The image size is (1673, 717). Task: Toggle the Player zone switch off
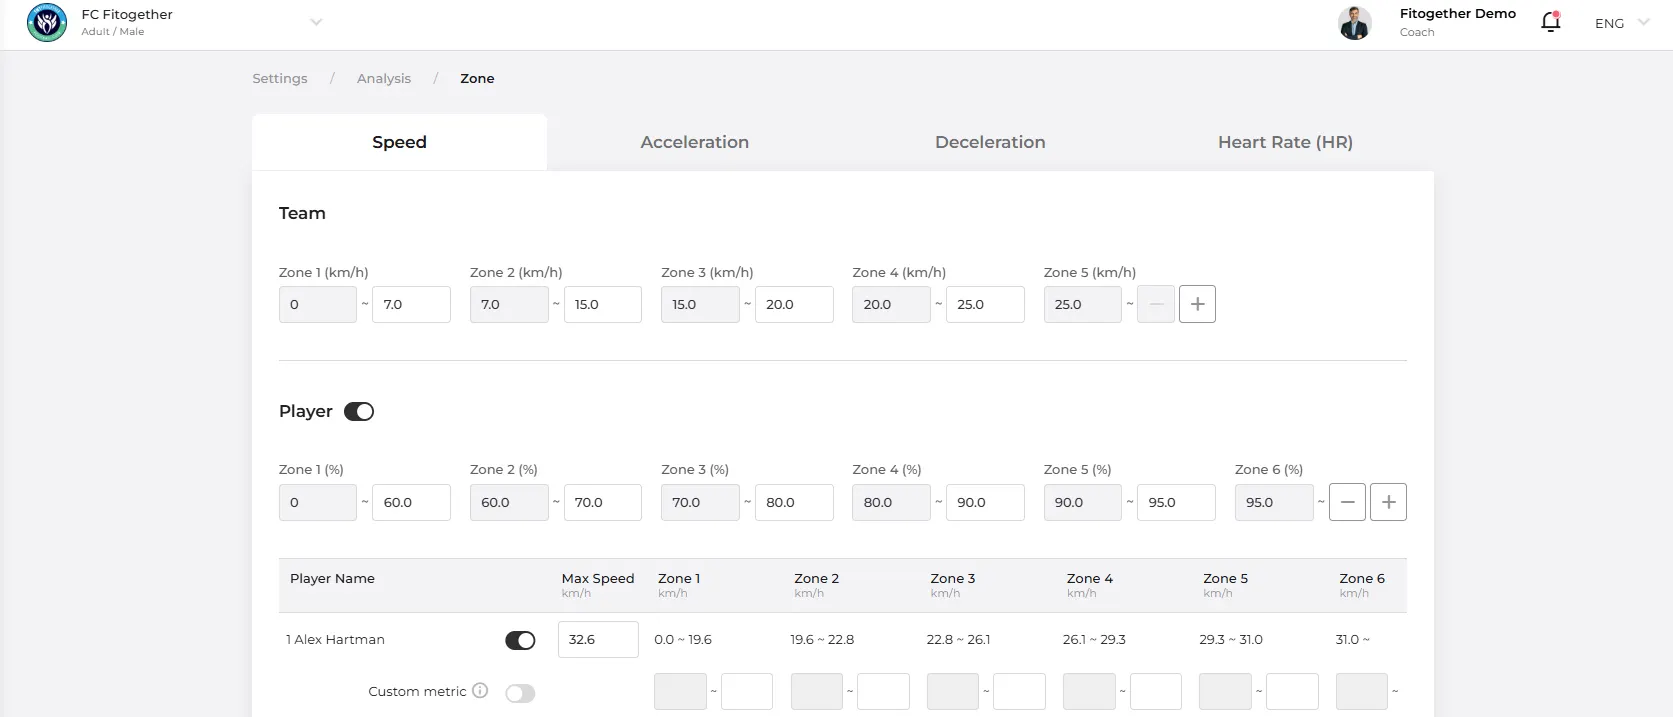click(359, 411)
